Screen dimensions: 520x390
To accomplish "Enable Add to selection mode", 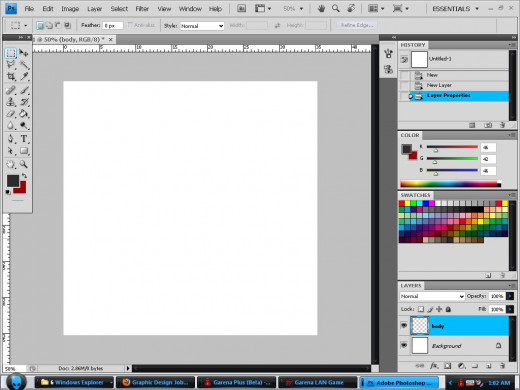I will (49, 25).
